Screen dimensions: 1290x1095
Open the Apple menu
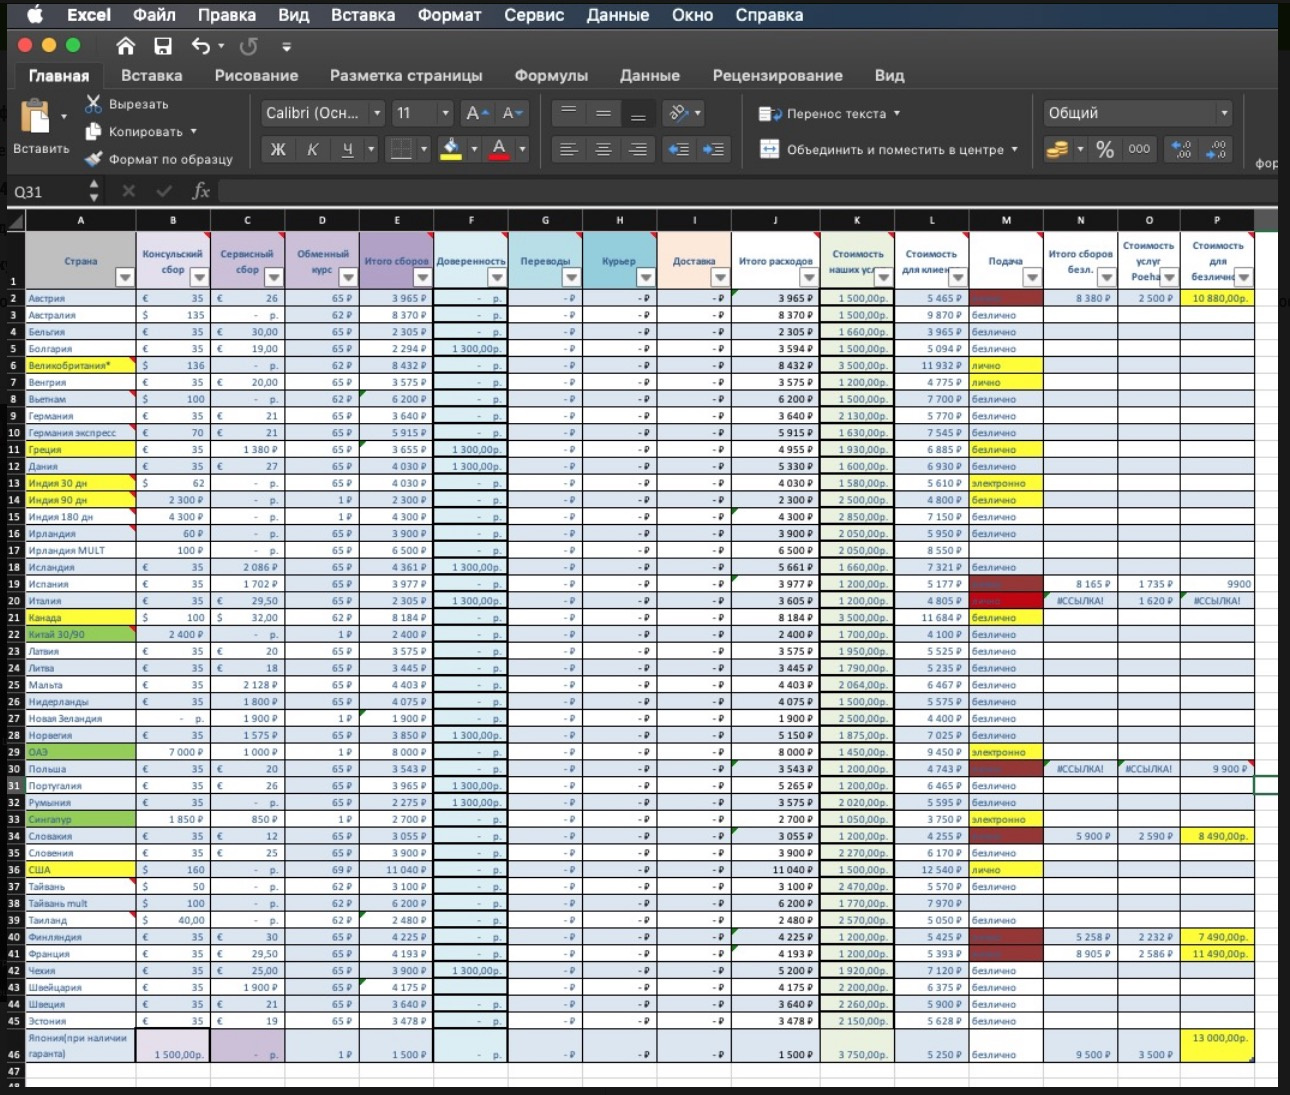click(35, 14)
